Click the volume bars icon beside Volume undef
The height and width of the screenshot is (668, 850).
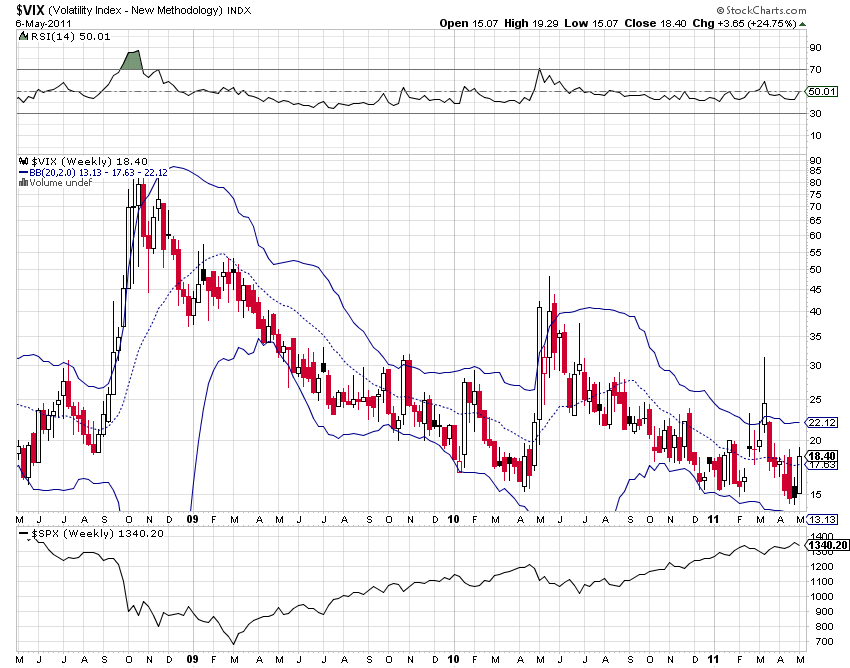point(24,183)
